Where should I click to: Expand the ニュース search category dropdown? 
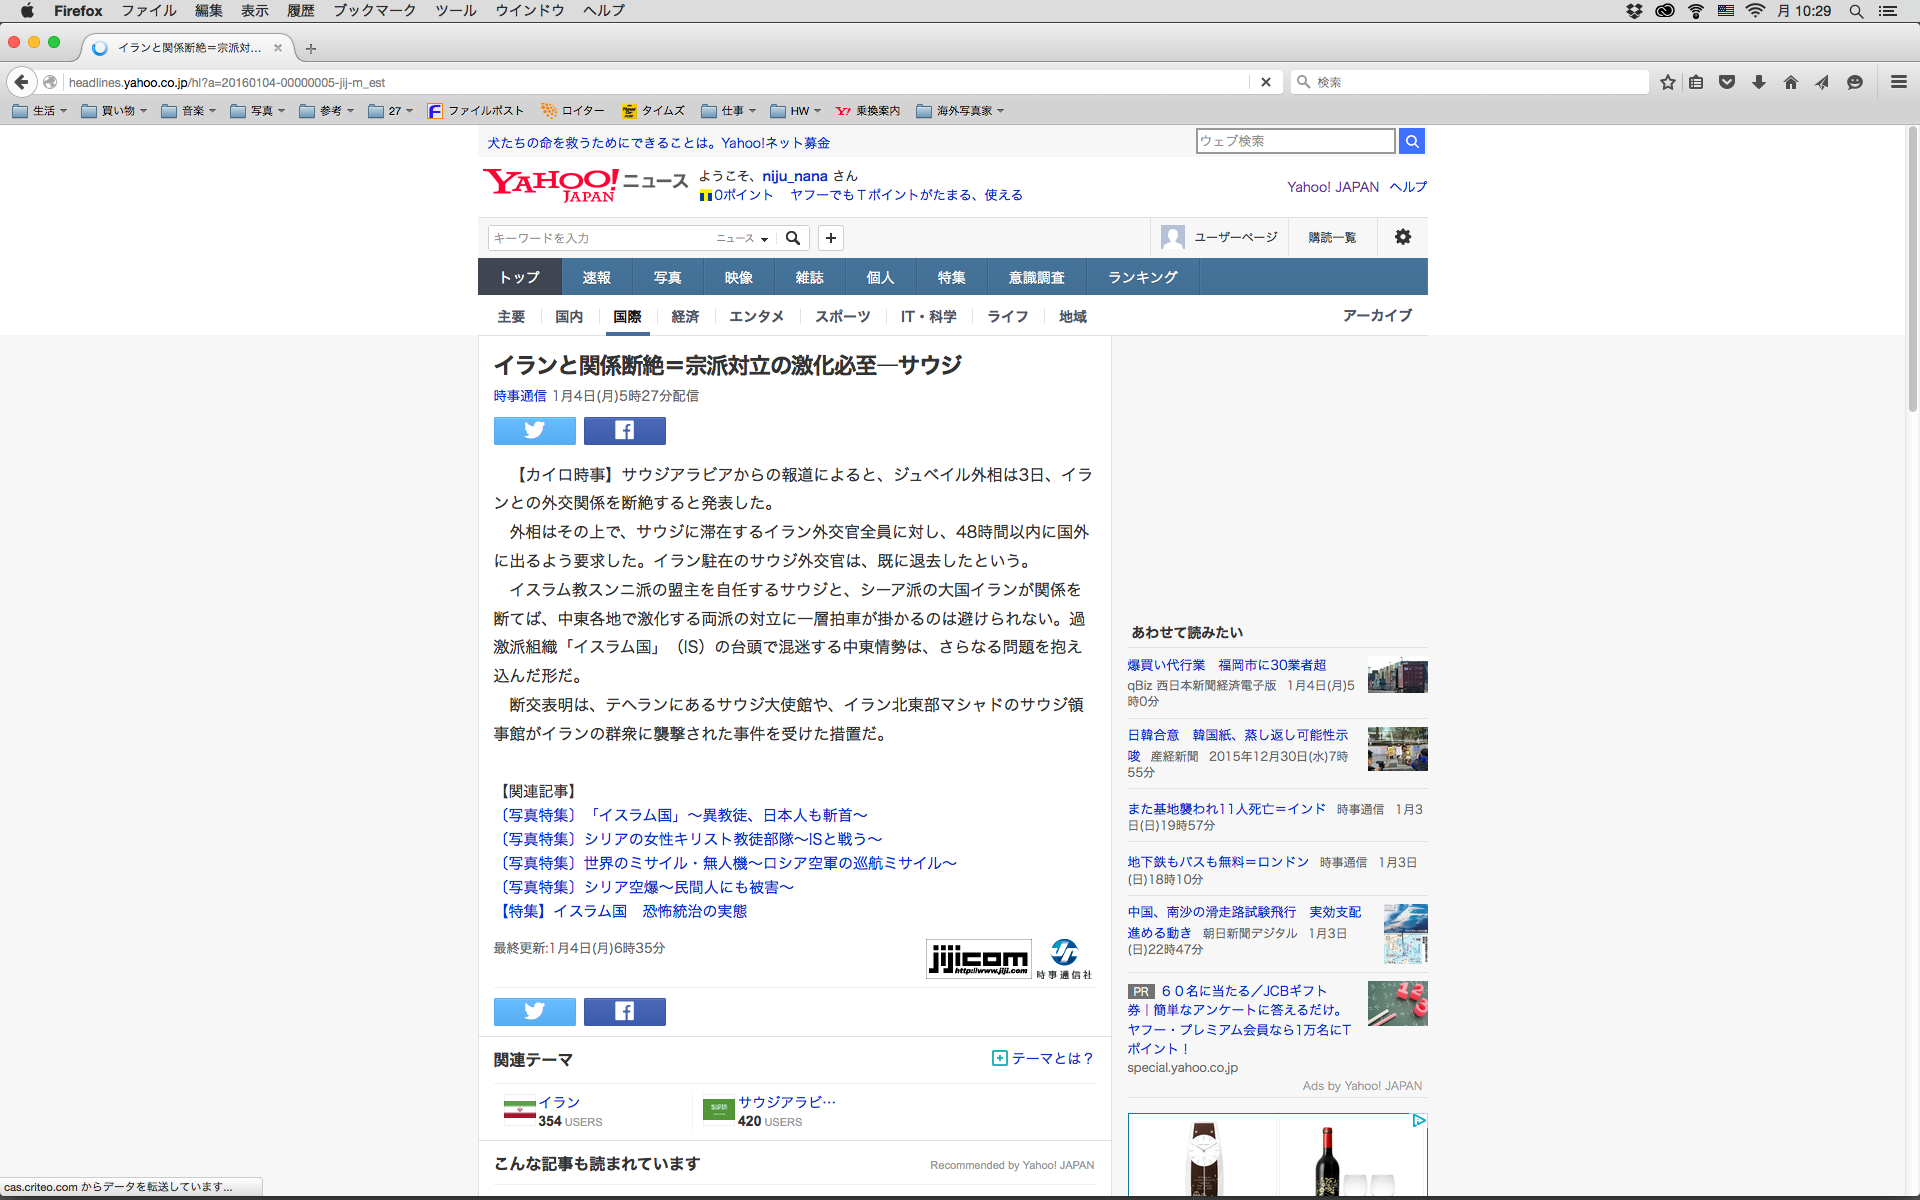click(x=742, y=238)
